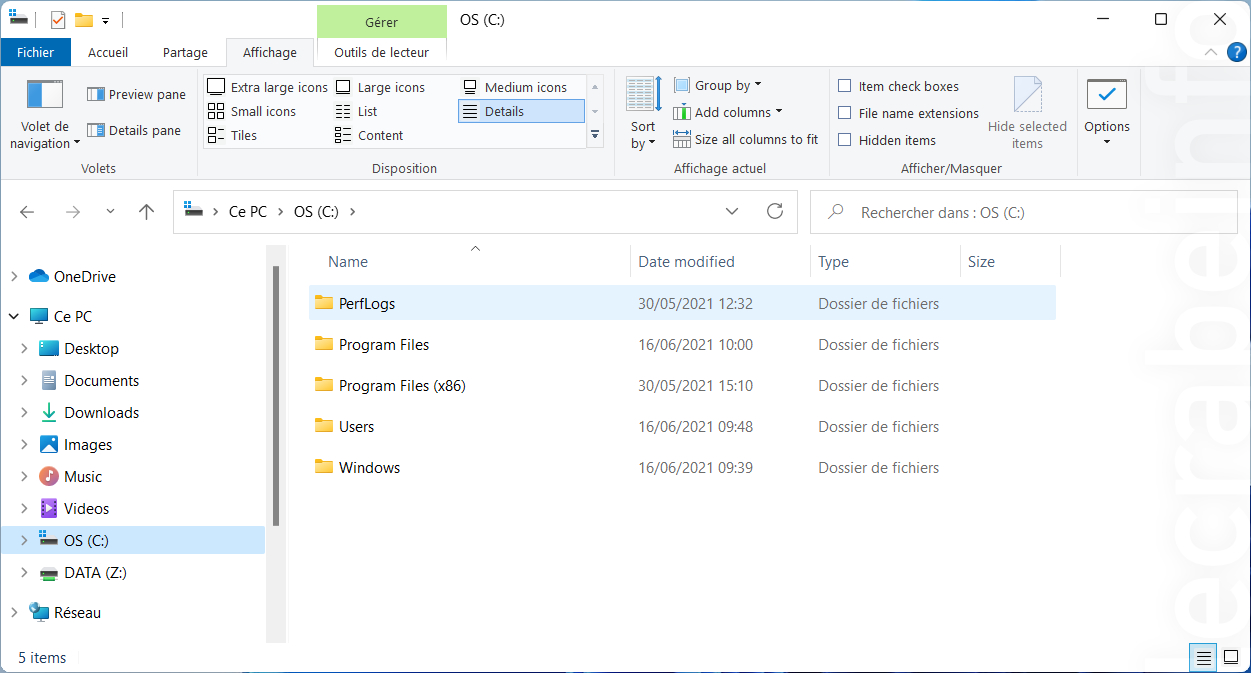Switch to details view via status bar icon
Viewport: 1251px width, 673px height.
click(1204, 657)
